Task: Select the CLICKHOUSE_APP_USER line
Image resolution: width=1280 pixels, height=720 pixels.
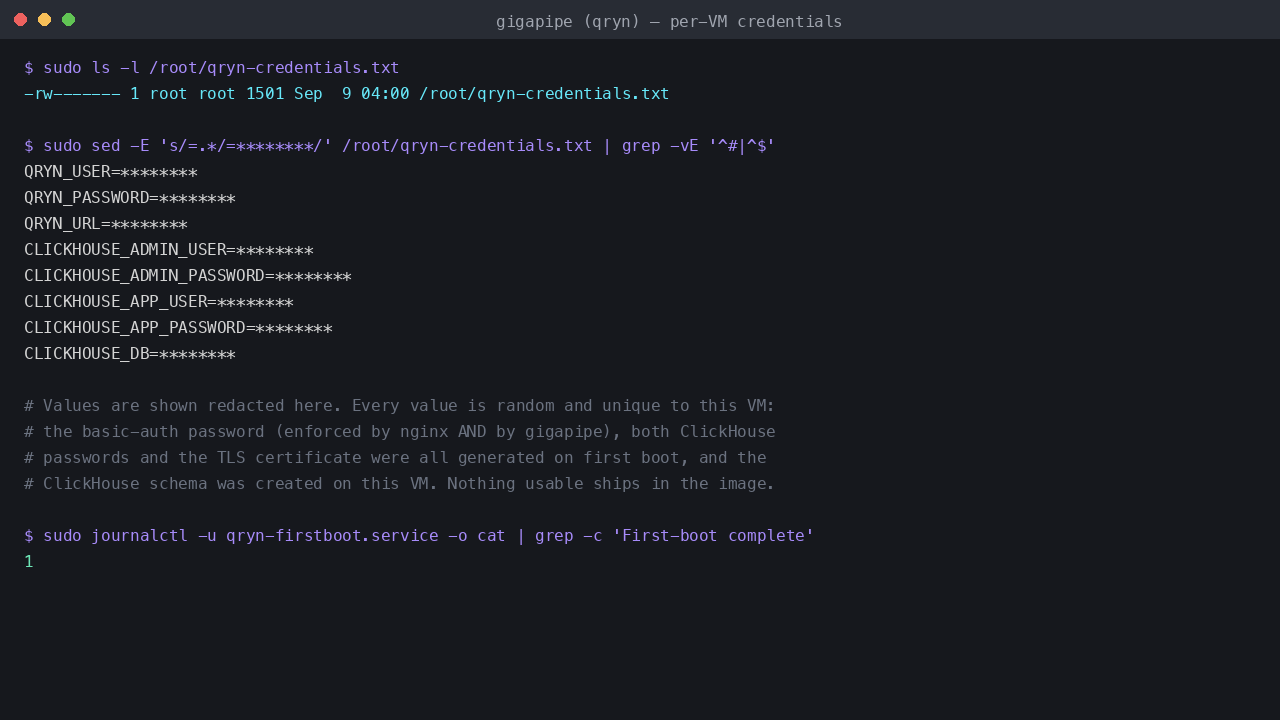Action: [159, 302]
